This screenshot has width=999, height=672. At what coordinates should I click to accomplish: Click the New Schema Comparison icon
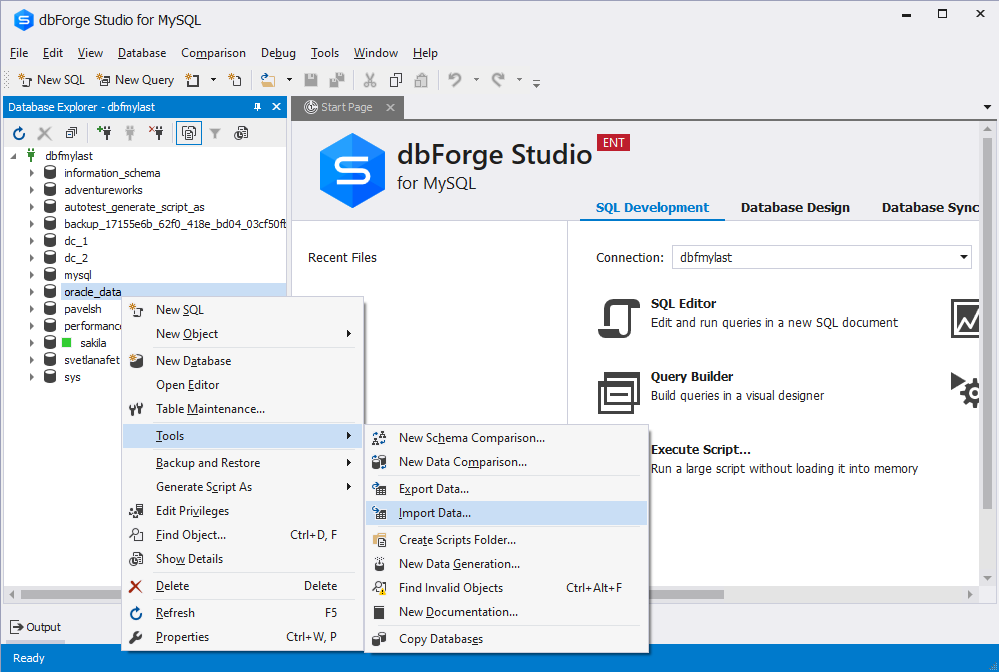click(x=379, y=438)
